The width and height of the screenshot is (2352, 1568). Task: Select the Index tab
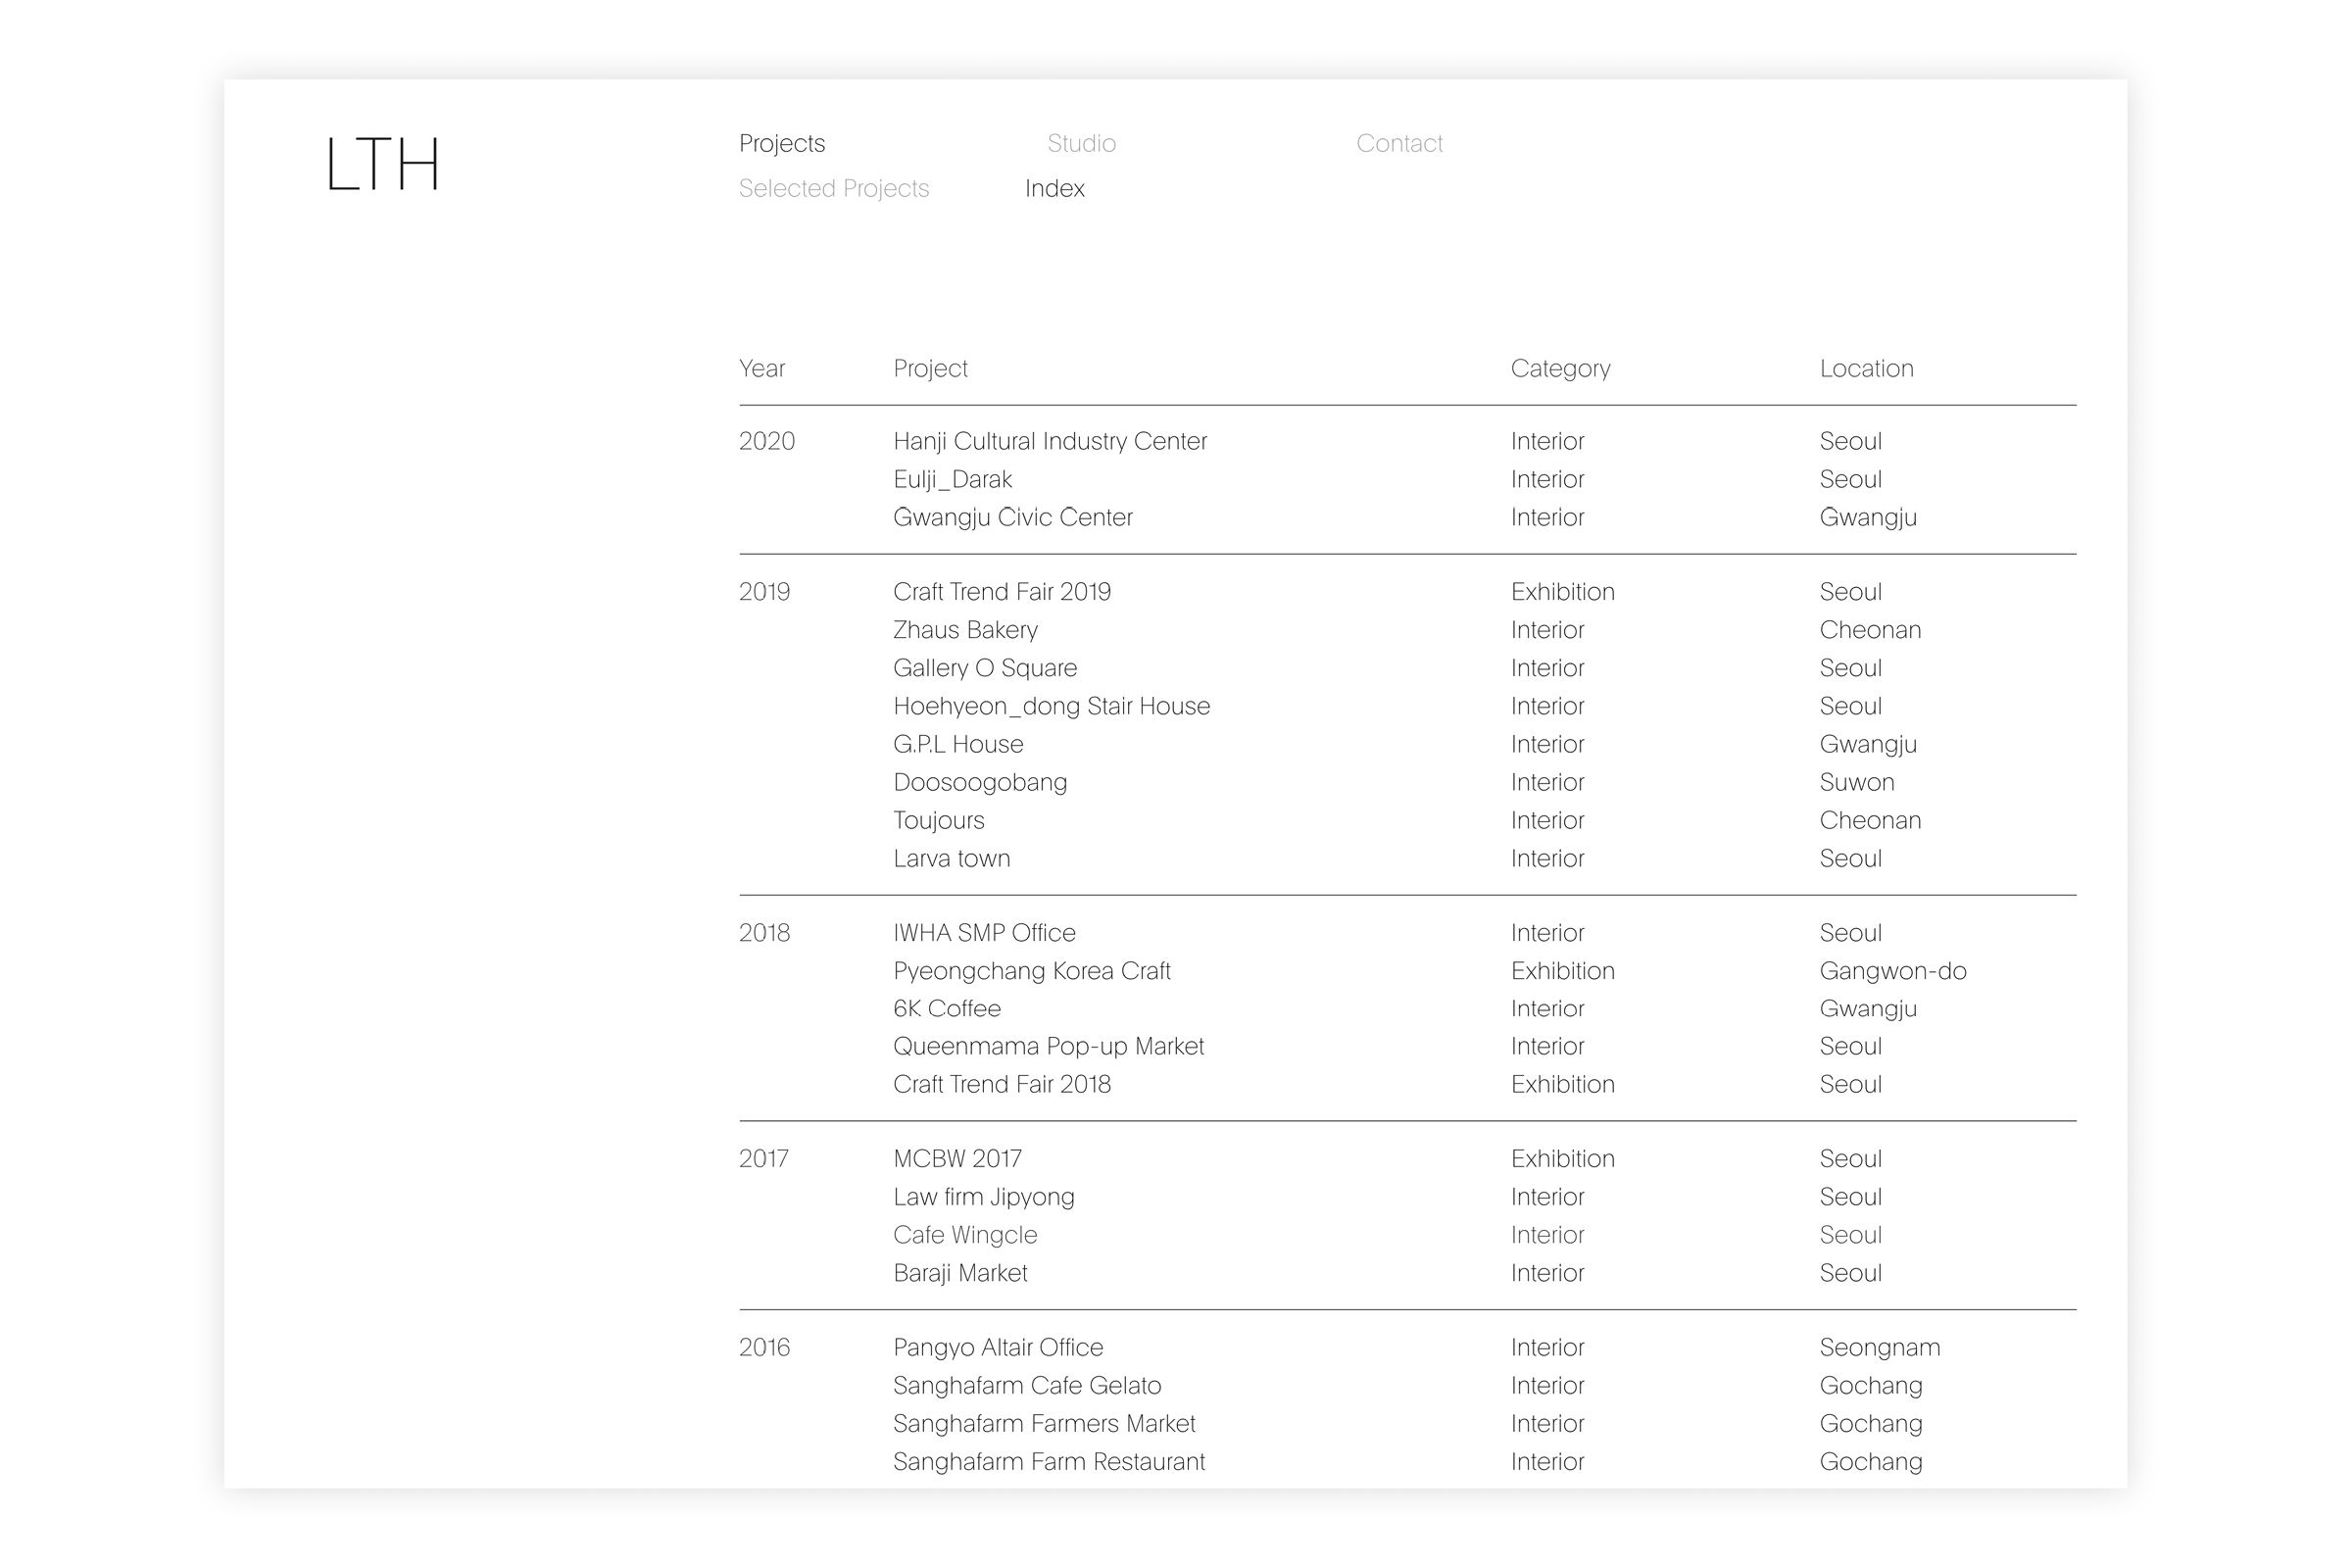pos(1054,188)
